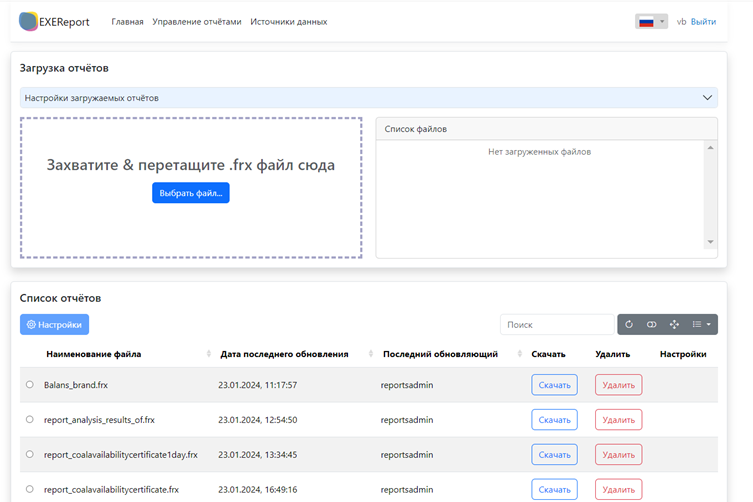This screenshot has height=502, width=753.
Task: Open the Russian flag language dropdown
Action: point(651,21)
